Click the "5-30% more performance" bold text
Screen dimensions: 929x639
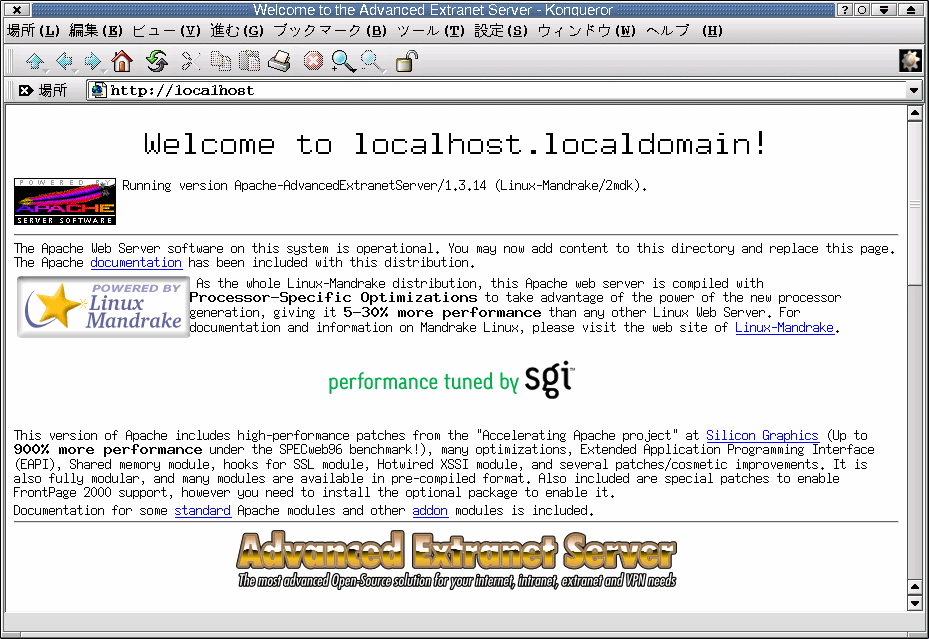442,312
